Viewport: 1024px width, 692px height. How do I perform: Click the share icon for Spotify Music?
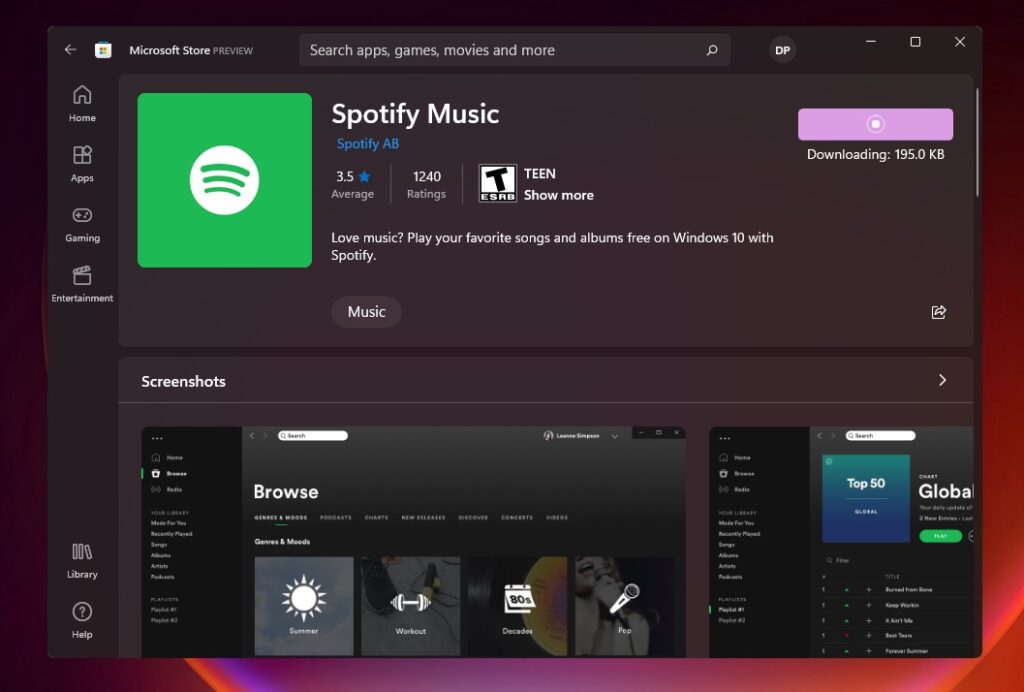point(938,312)
